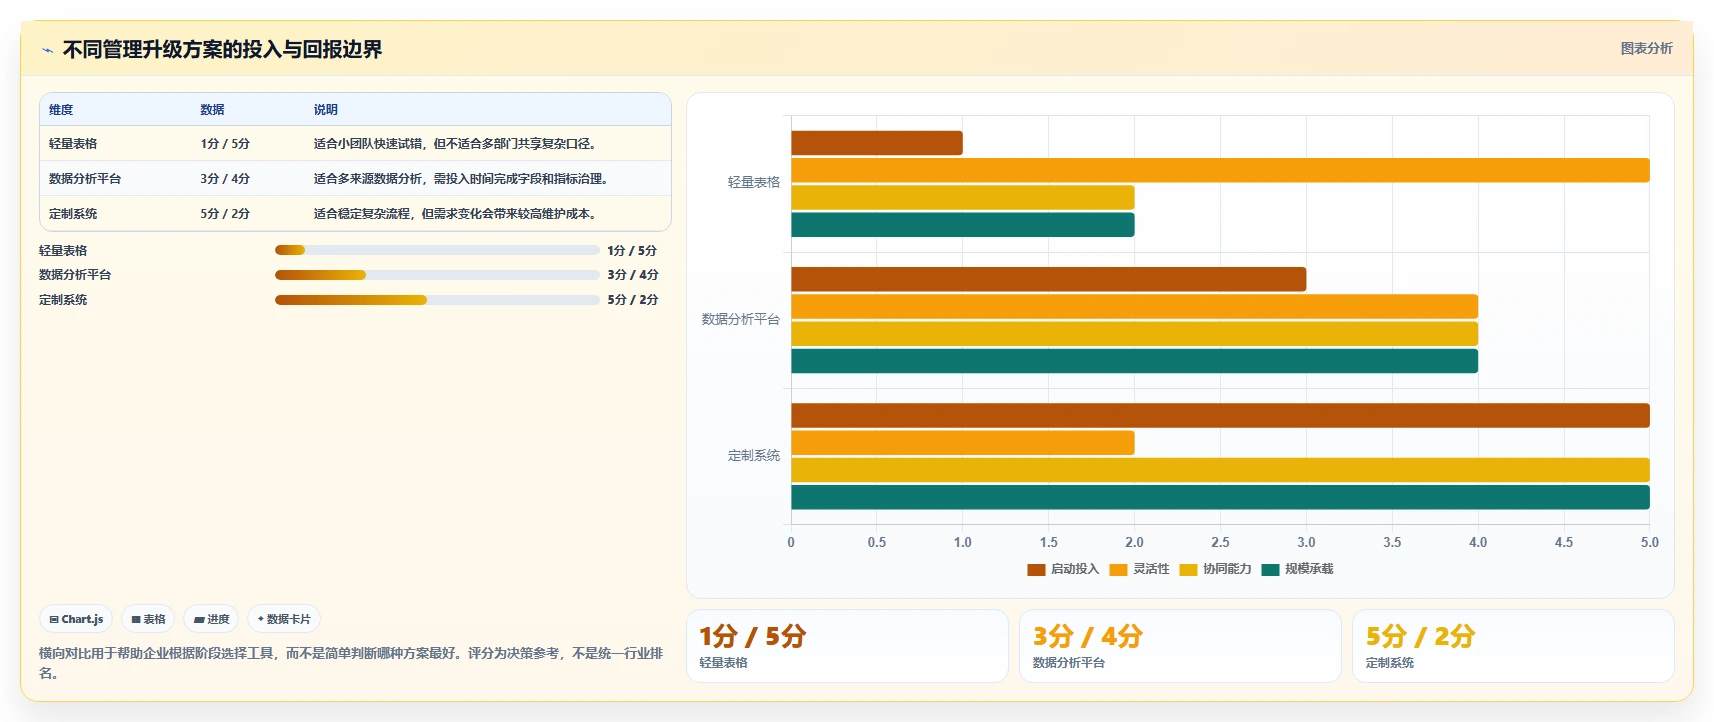Click the 轻量表格 progress bar
The width and height of the screenshot is (1714, 722).
[x=437, y=250]
